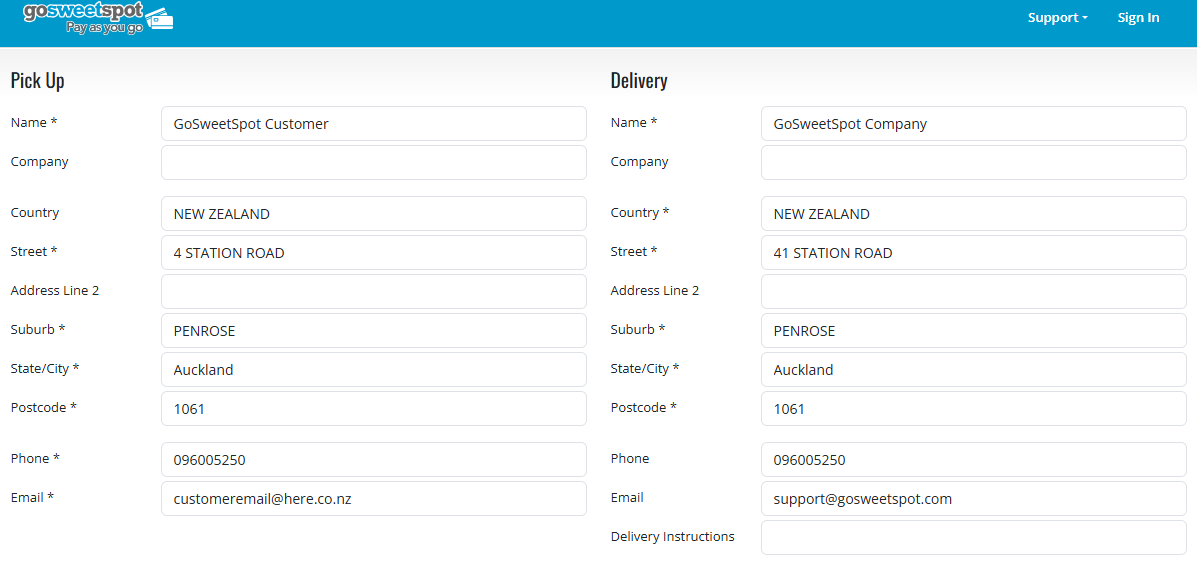This screenshot has height=561, width=1197.
Task: Edit the Pick Up Email field
Action: tap(374, 498)
